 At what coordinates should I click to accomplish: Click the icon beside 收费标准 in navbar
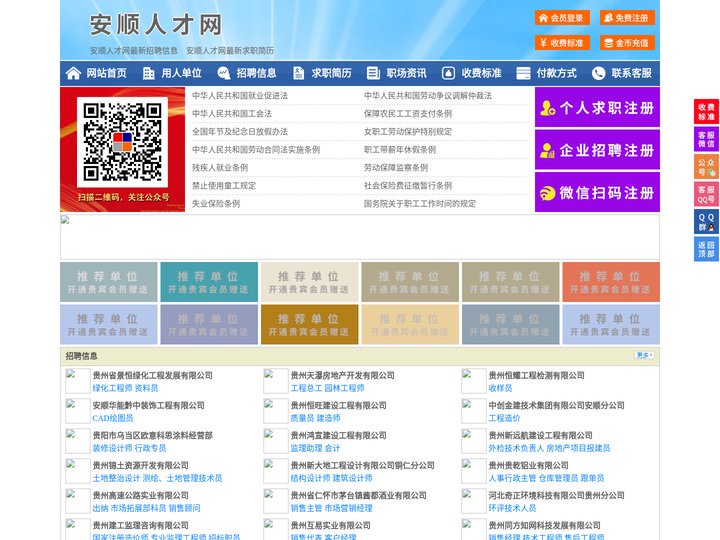[448, 73]
